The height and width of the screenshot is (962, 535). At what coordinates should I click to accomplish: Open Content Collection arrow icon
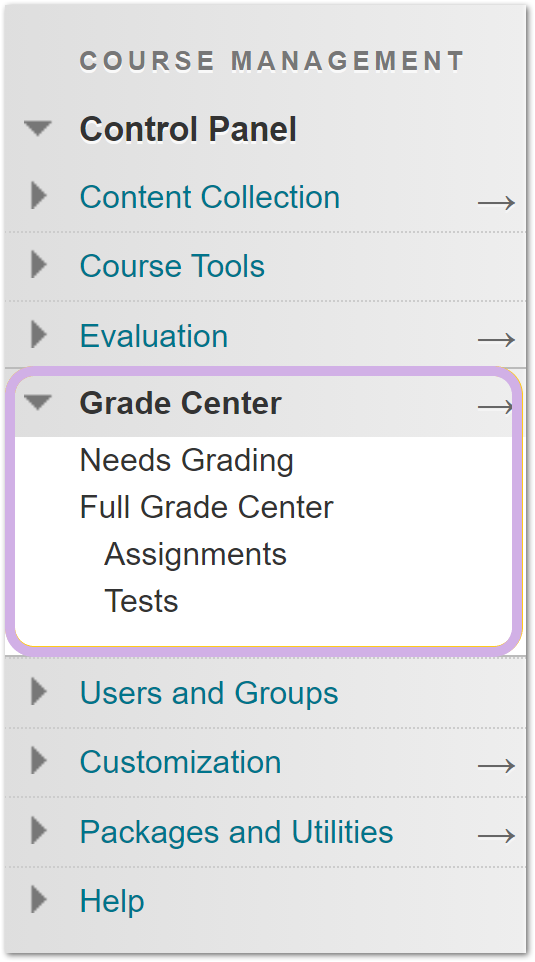pyautogui.click(x=496, y=202)
